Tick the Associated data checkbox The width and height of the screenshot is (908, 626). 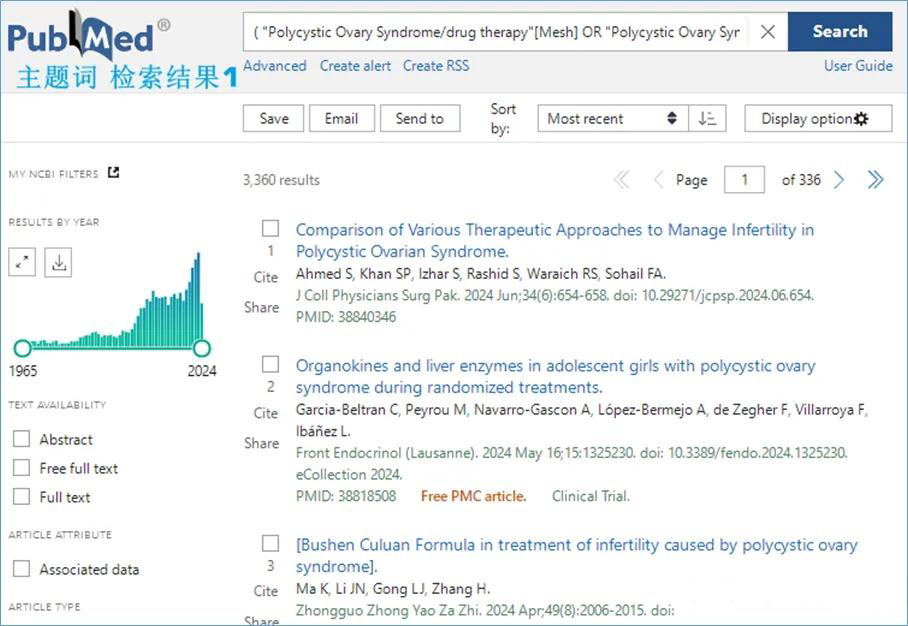(x=21, y=569)
